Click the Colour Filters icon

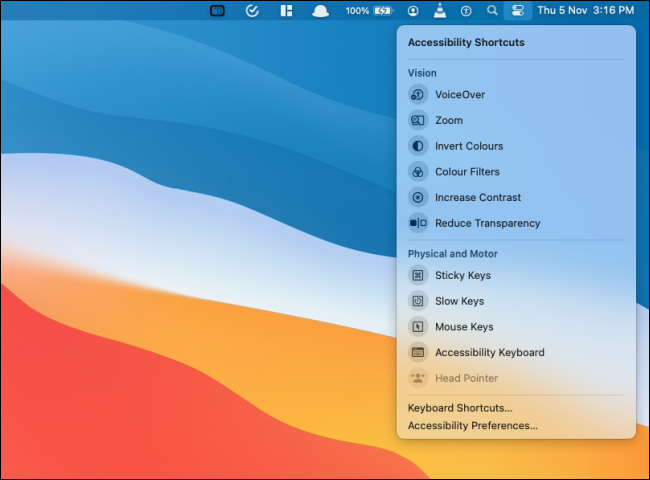(x=418, y=172)
